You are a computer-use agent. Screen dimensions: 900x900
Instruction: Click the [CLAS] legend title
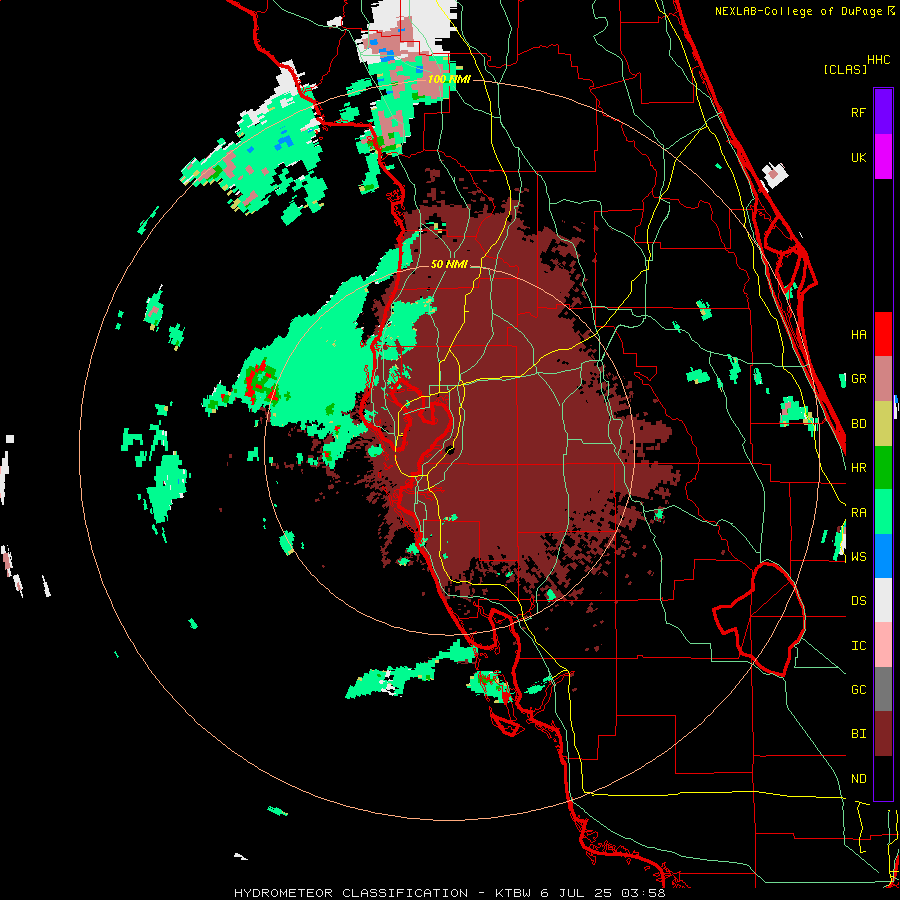tap(845, 69)
